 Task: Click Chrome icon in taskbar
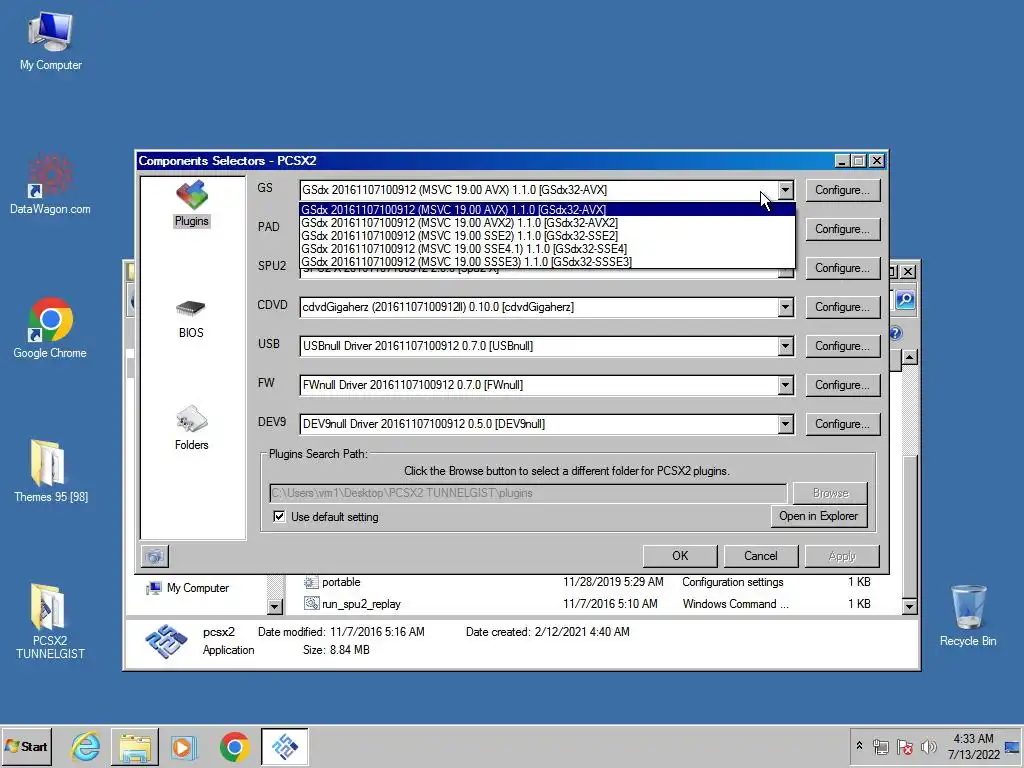coord(234,746)
